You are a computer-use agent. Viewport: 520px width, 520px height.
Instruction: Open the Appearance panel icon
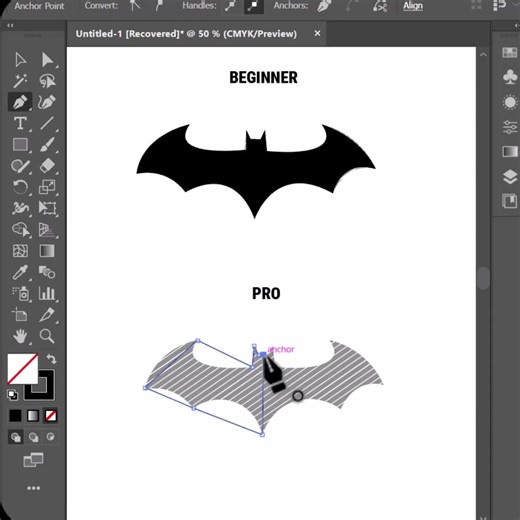510,102
